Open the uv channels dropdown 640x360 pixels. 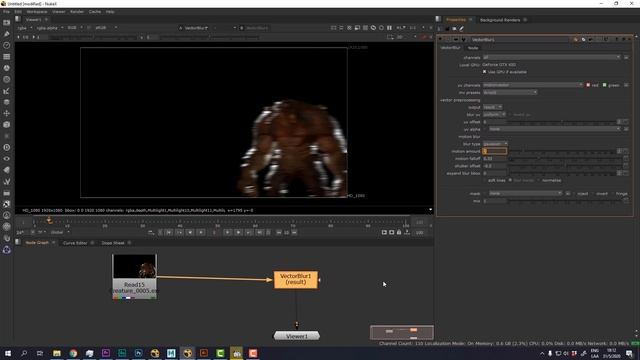(533, 85)
